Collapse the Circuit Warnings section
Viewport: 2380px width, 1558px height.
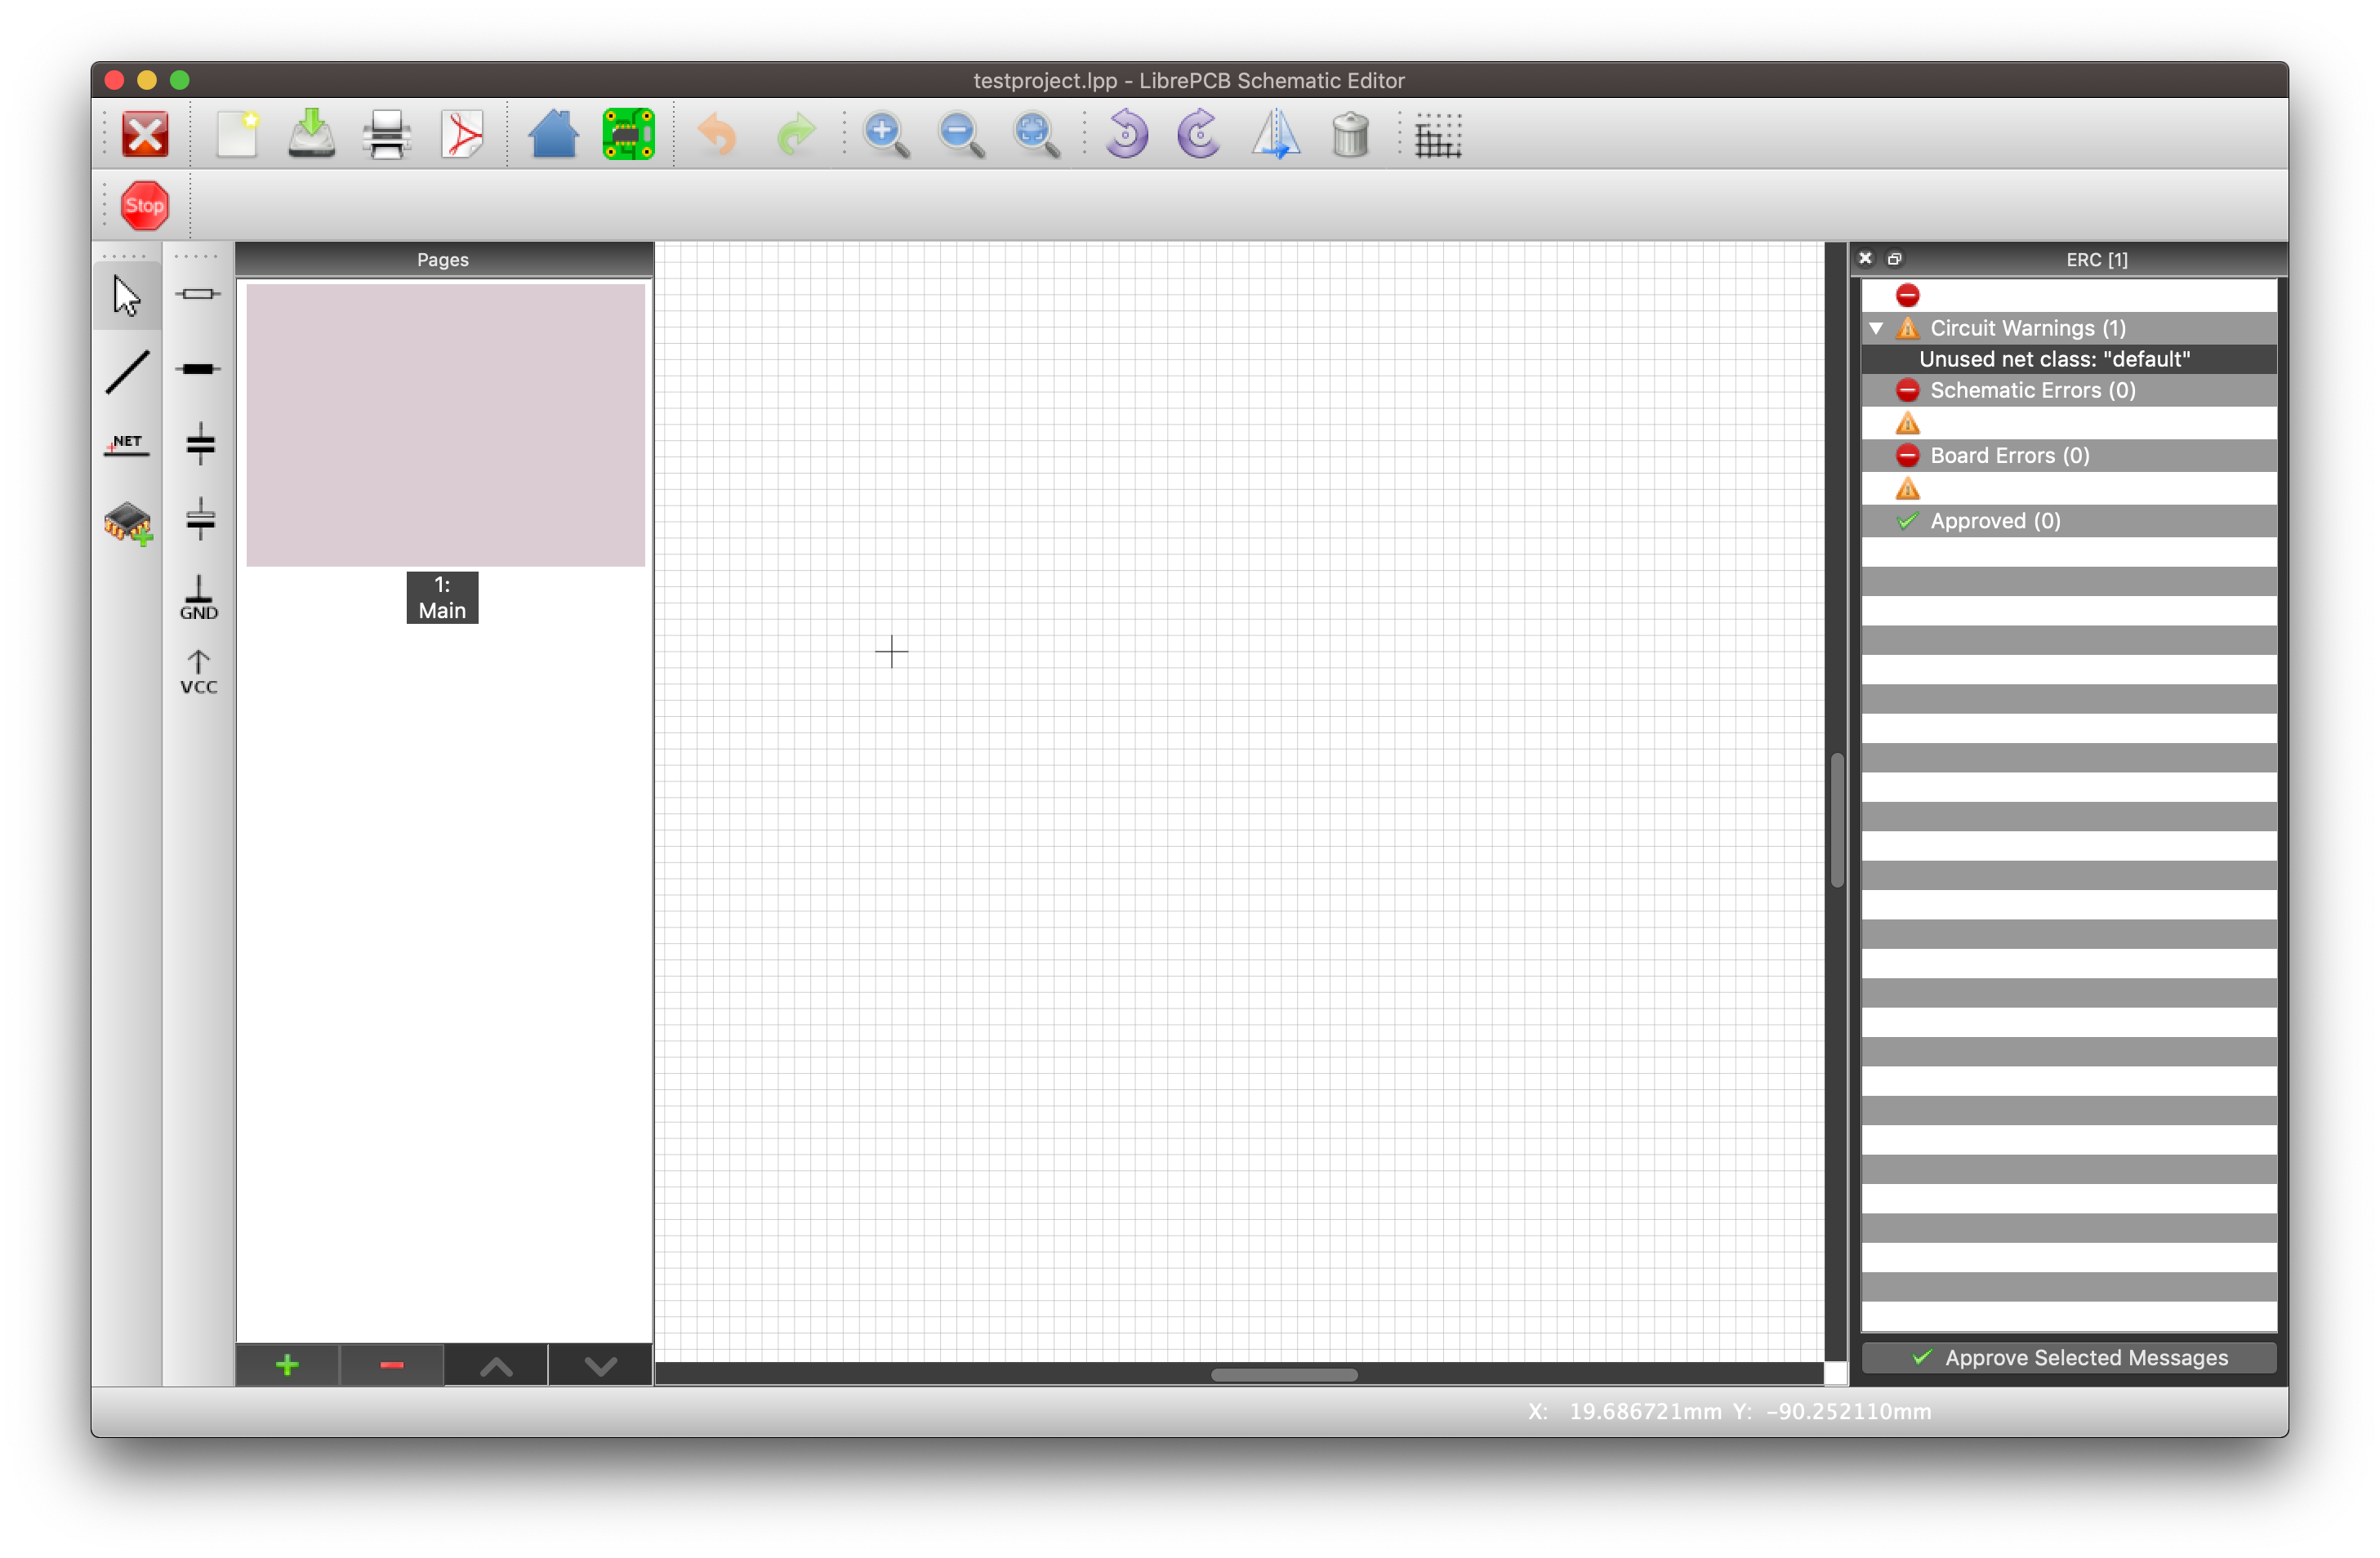coord(1877,327)
